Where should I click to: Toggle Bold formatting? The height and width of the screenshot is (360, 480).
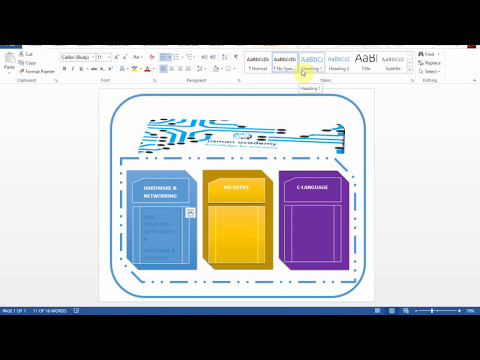[x=64, y=69]
